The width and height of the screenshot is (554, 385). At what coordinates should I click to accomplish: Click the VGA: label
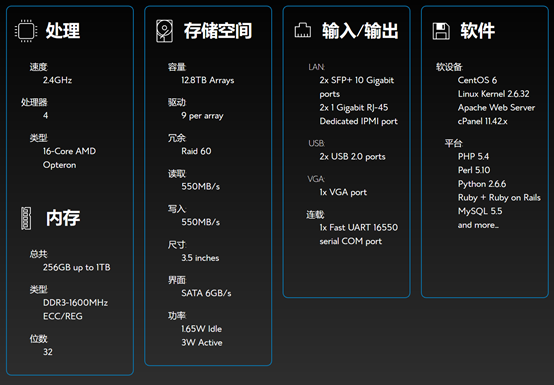(x=316, y=179)
